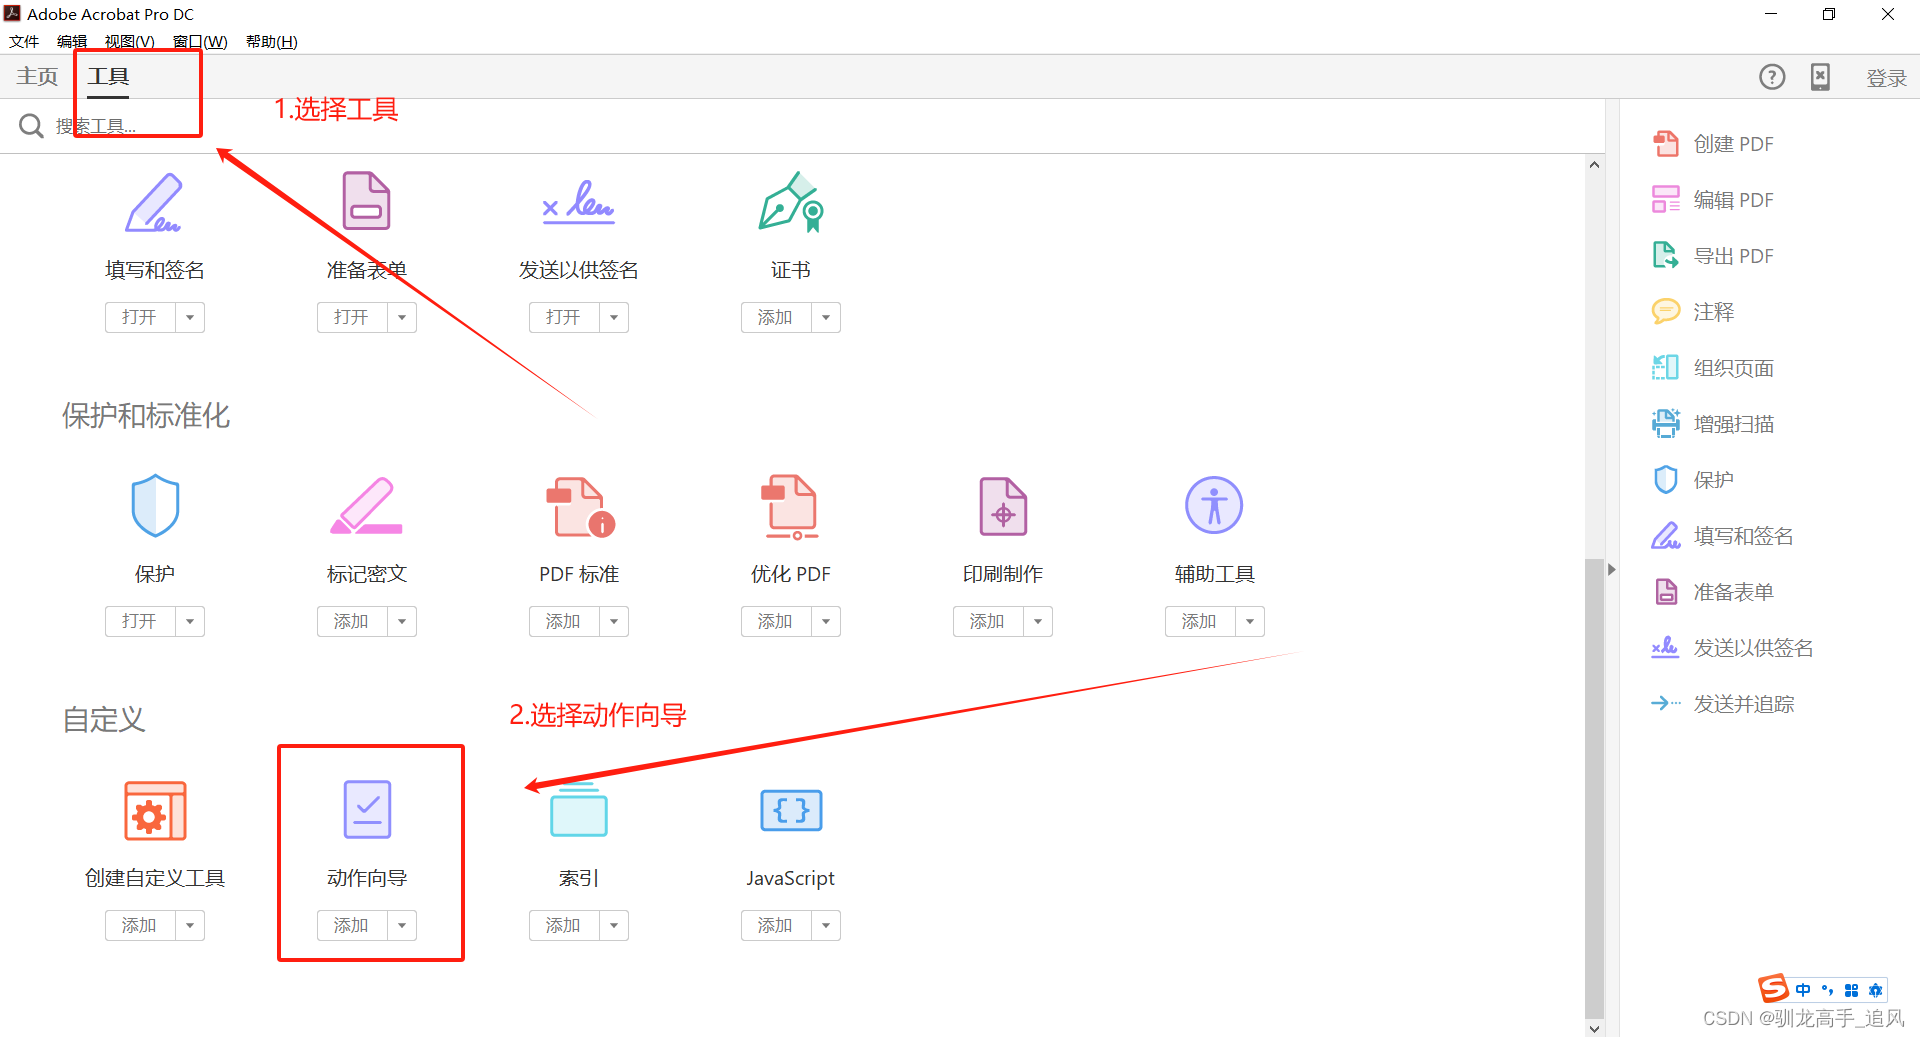Viewport: 1920px width, 1037px height.
Task: Click the scrollbar up arrow
Action: pos(1594,165)
